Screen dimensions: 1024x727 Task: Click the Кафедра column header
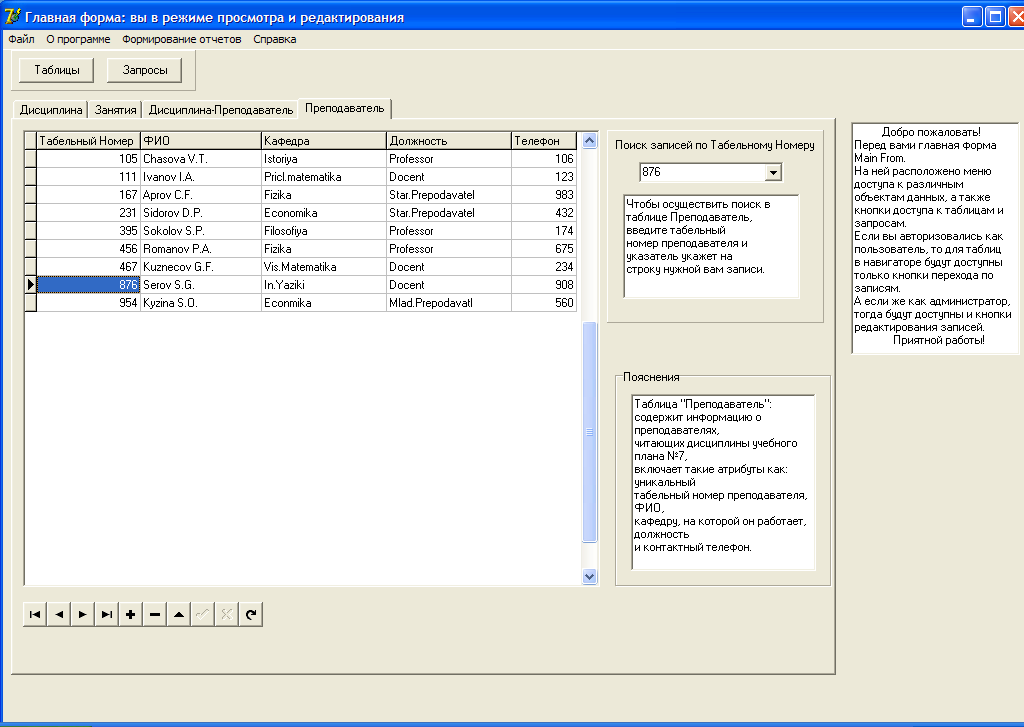pyautogui.click(x=324, y=140)
